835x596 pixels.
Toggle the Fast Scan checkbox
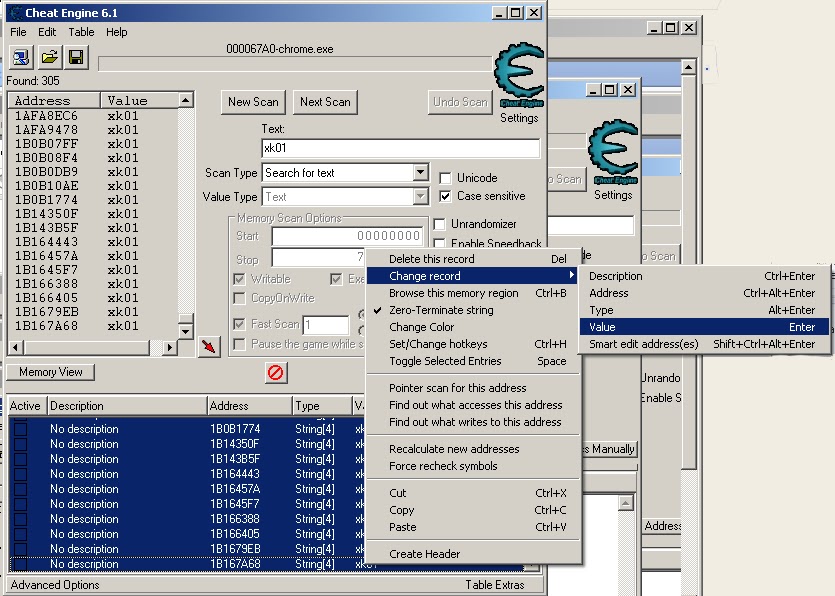tap(240, 324)
